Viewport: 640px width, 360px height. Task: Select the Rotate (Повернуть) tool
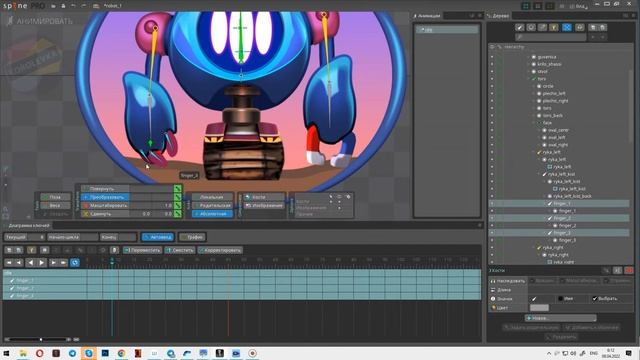click(105, 189)
